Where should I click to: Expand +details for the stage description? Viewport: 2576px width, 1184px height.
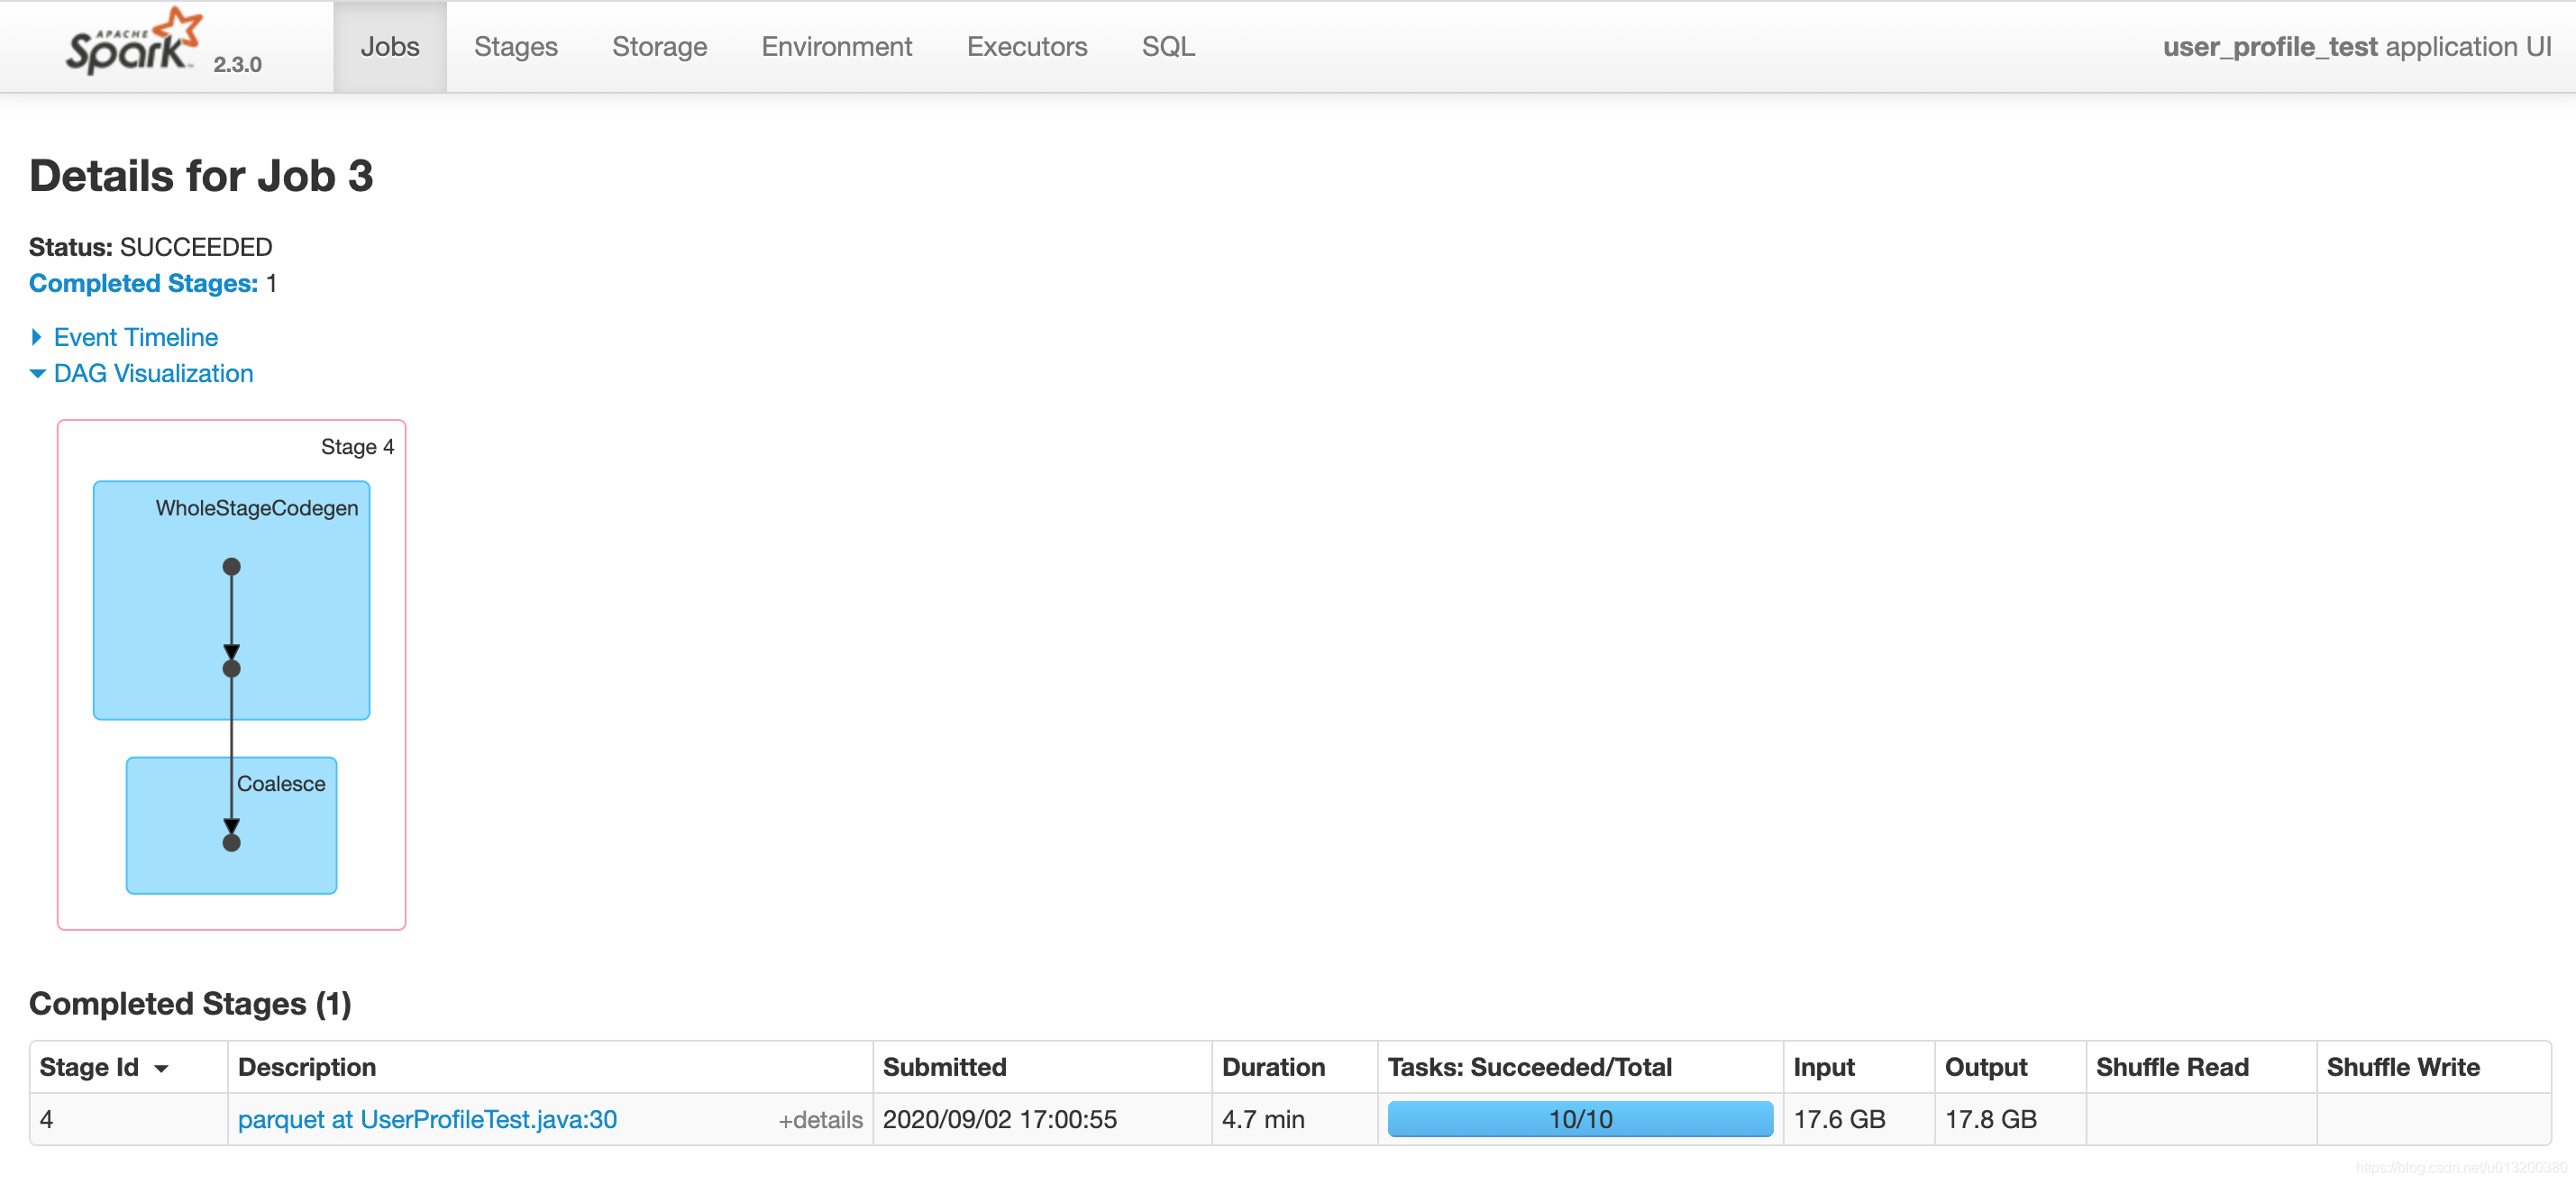pos(820,1120)
